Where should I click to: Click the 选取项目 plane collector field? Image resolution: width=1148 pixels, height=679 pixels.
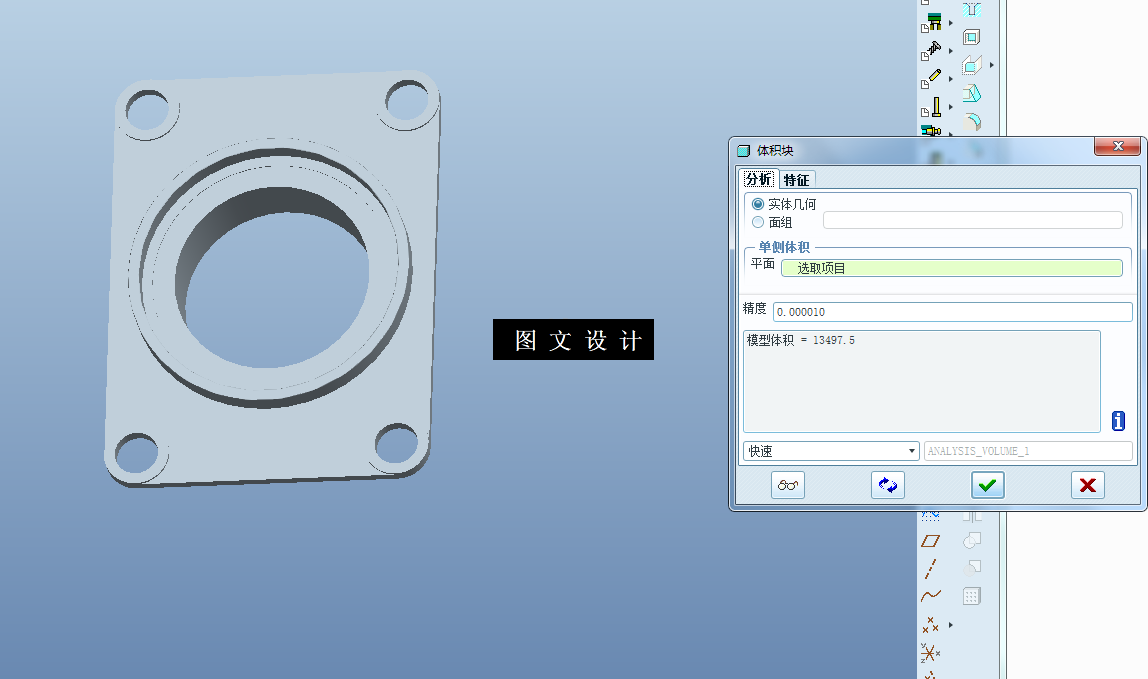pyautogui.click(x=951, y=268)
